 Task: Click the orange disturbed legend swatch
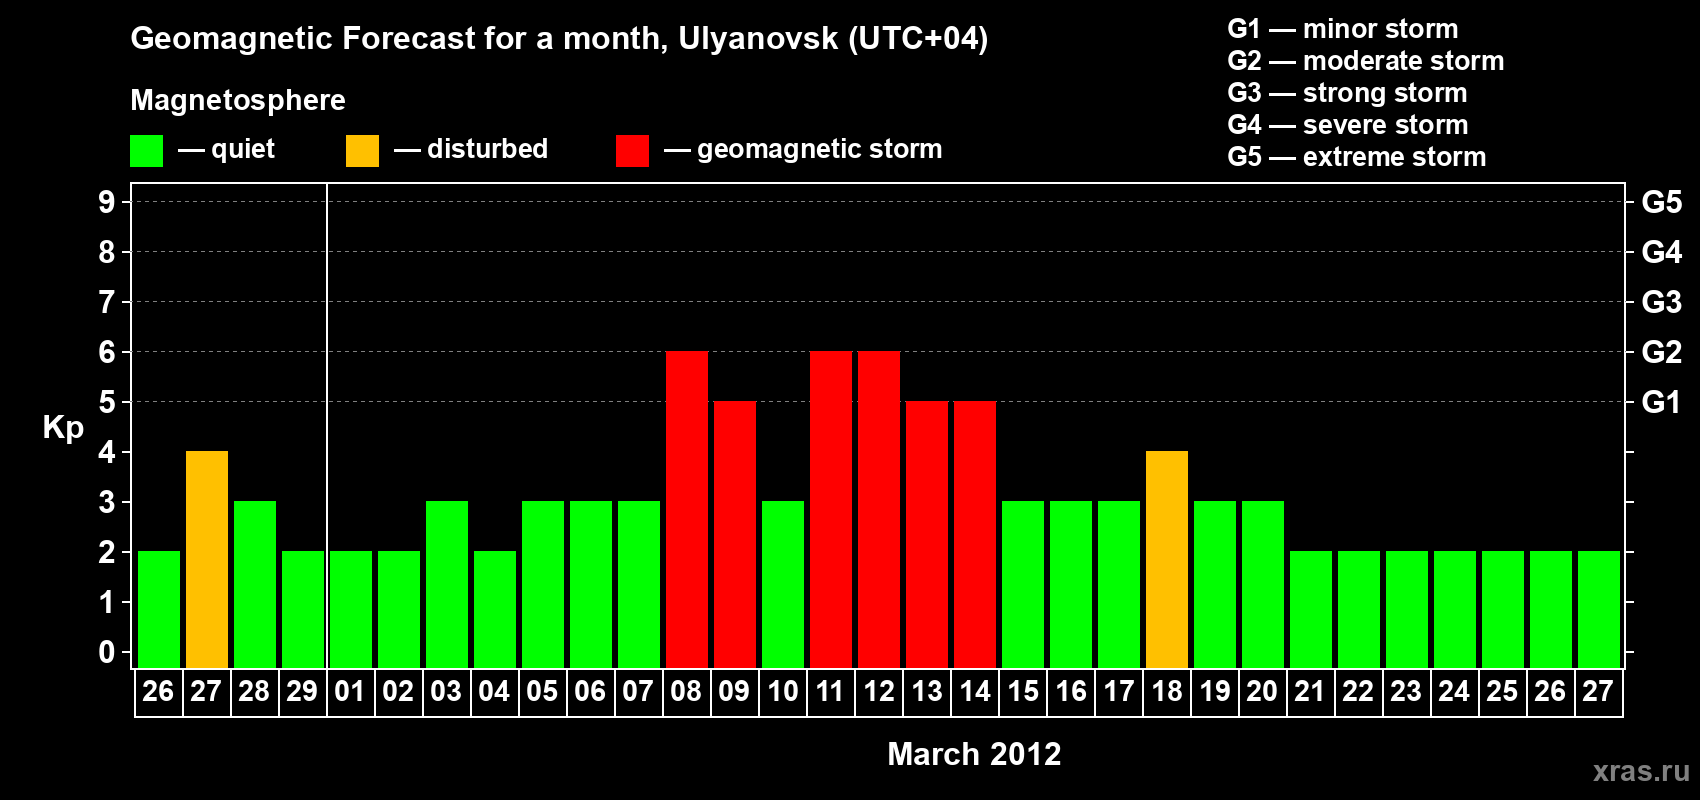pyautogui.click(x=362, y=151)
